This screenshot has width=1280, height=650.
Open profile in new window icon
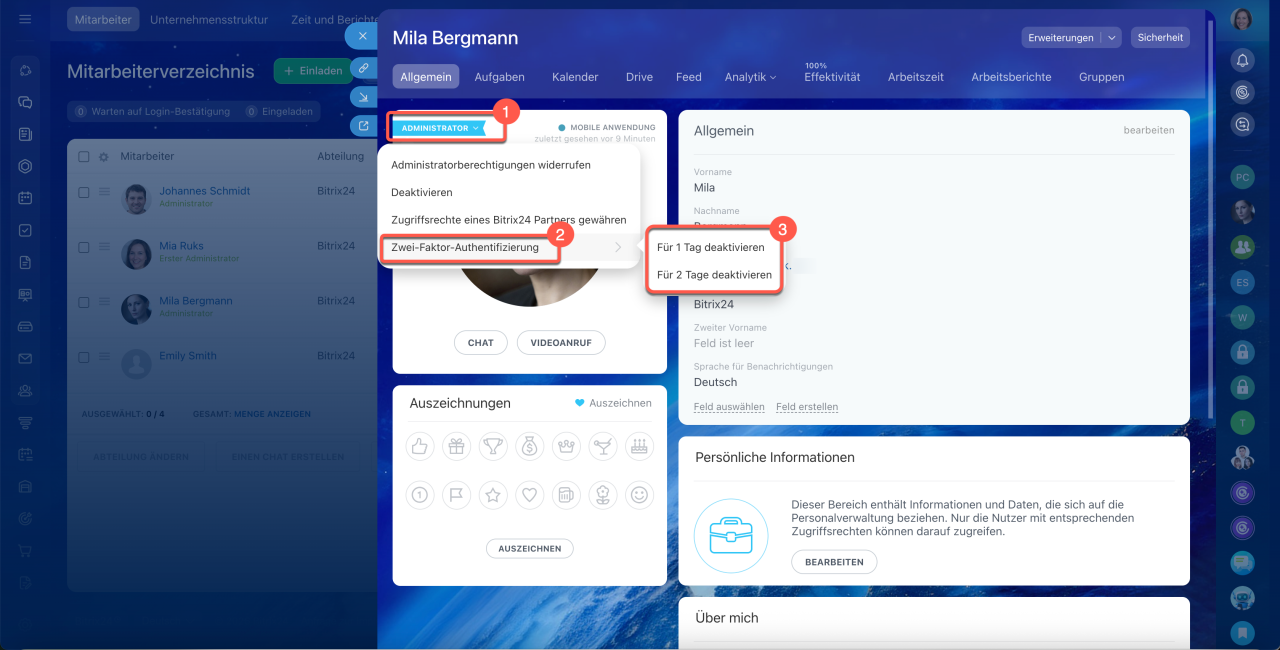click(x=363, y=126)
